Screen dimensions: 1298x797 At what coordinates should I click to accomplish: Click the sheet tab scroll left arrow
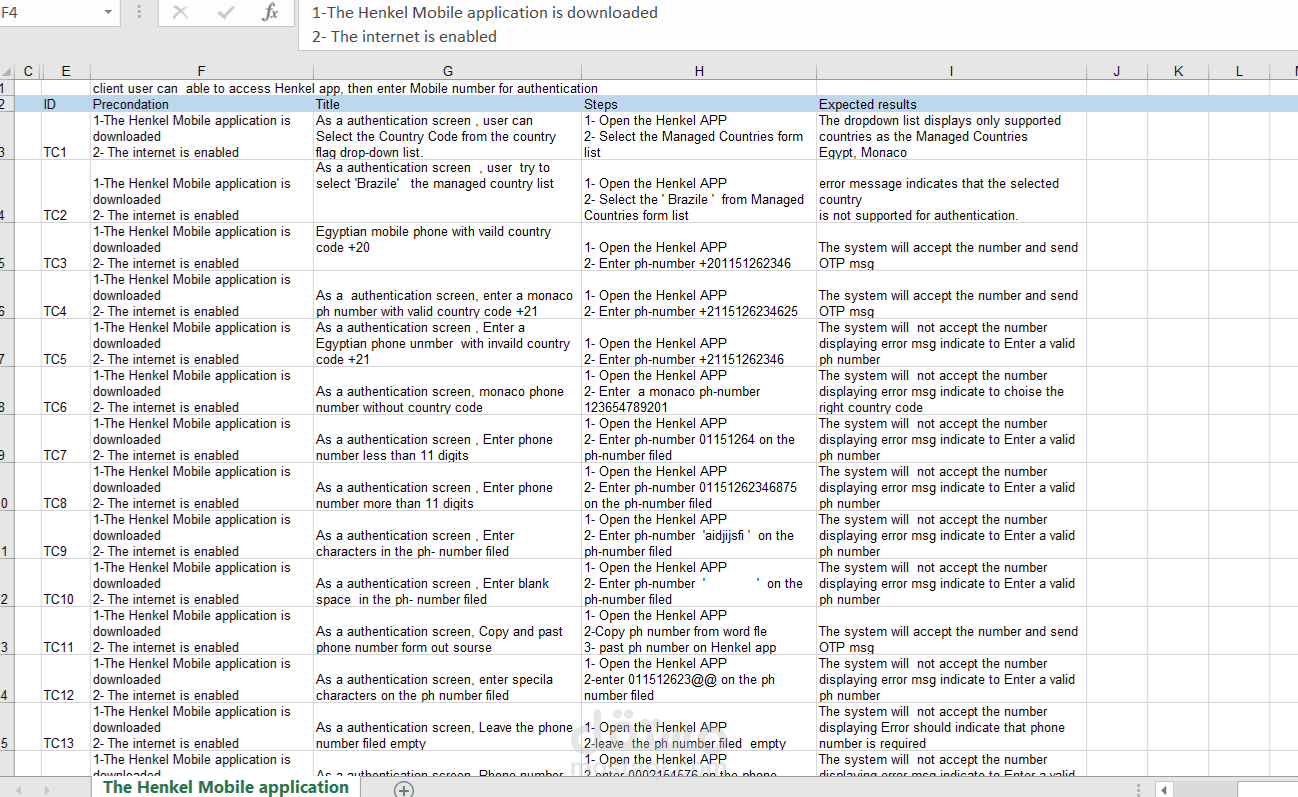[x=19, y=790]
